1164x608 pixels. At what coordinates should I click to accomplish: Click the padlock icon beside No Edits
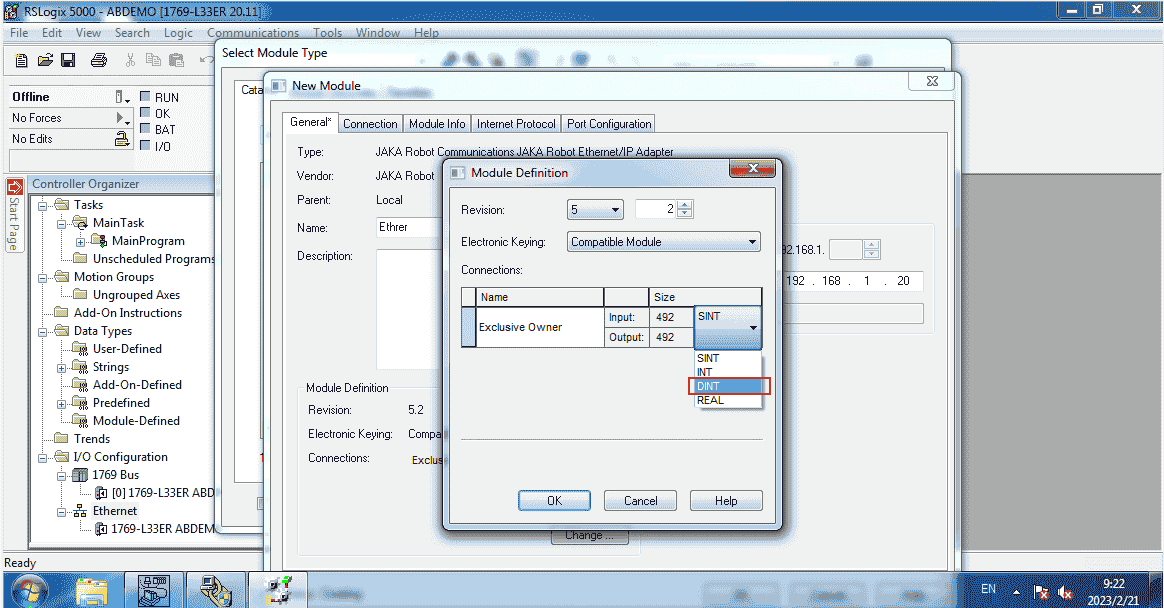point(121,139)
